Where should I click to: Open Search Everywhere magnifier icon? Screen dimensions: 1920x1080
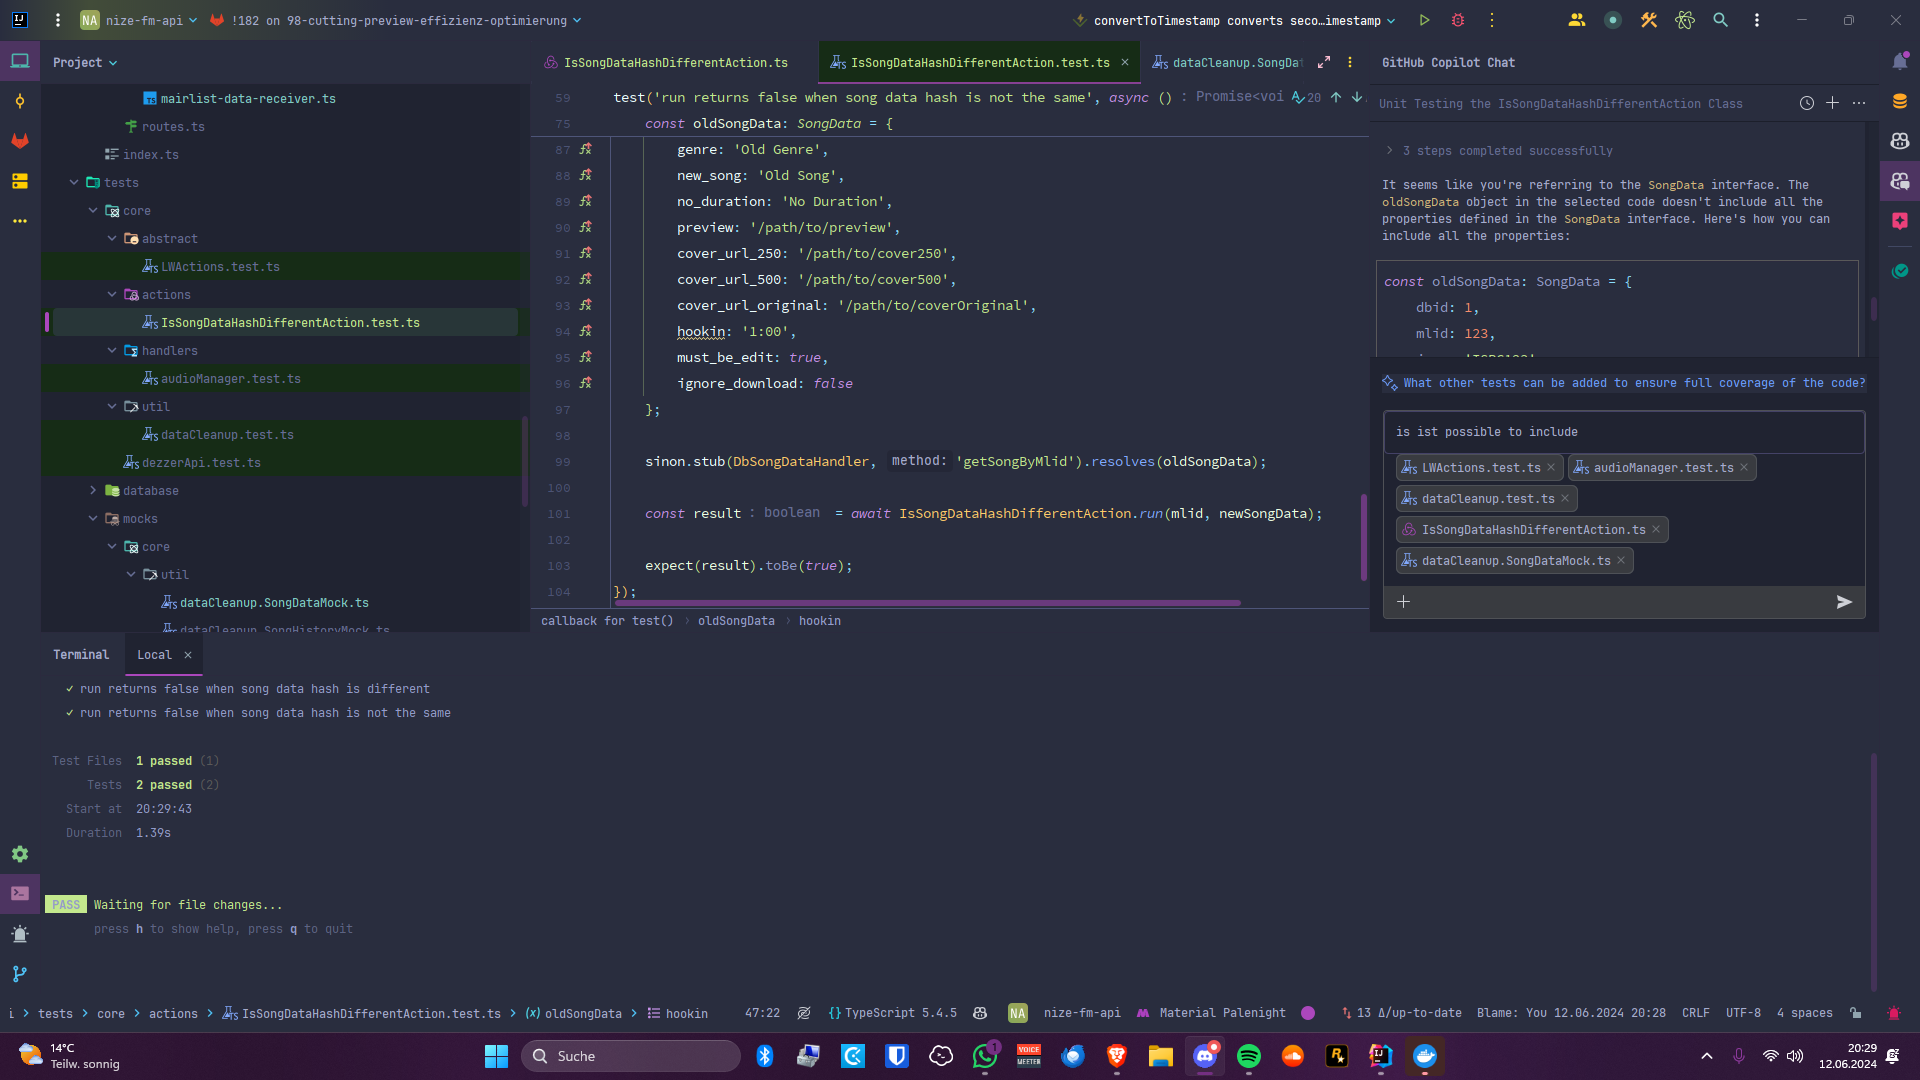coord(1720,20)
